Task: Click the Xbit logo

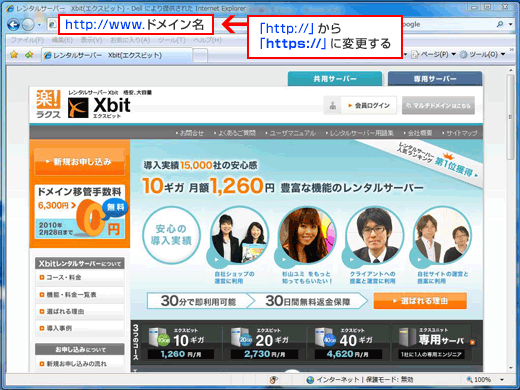Action: (99, 107)
